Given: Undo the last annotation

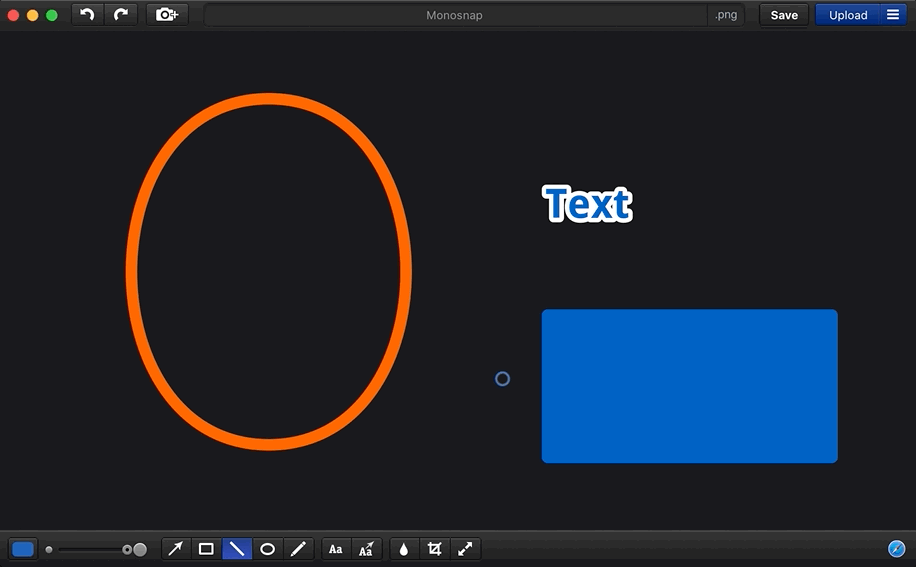Looking at the screenshot, I should coord(88,15).
